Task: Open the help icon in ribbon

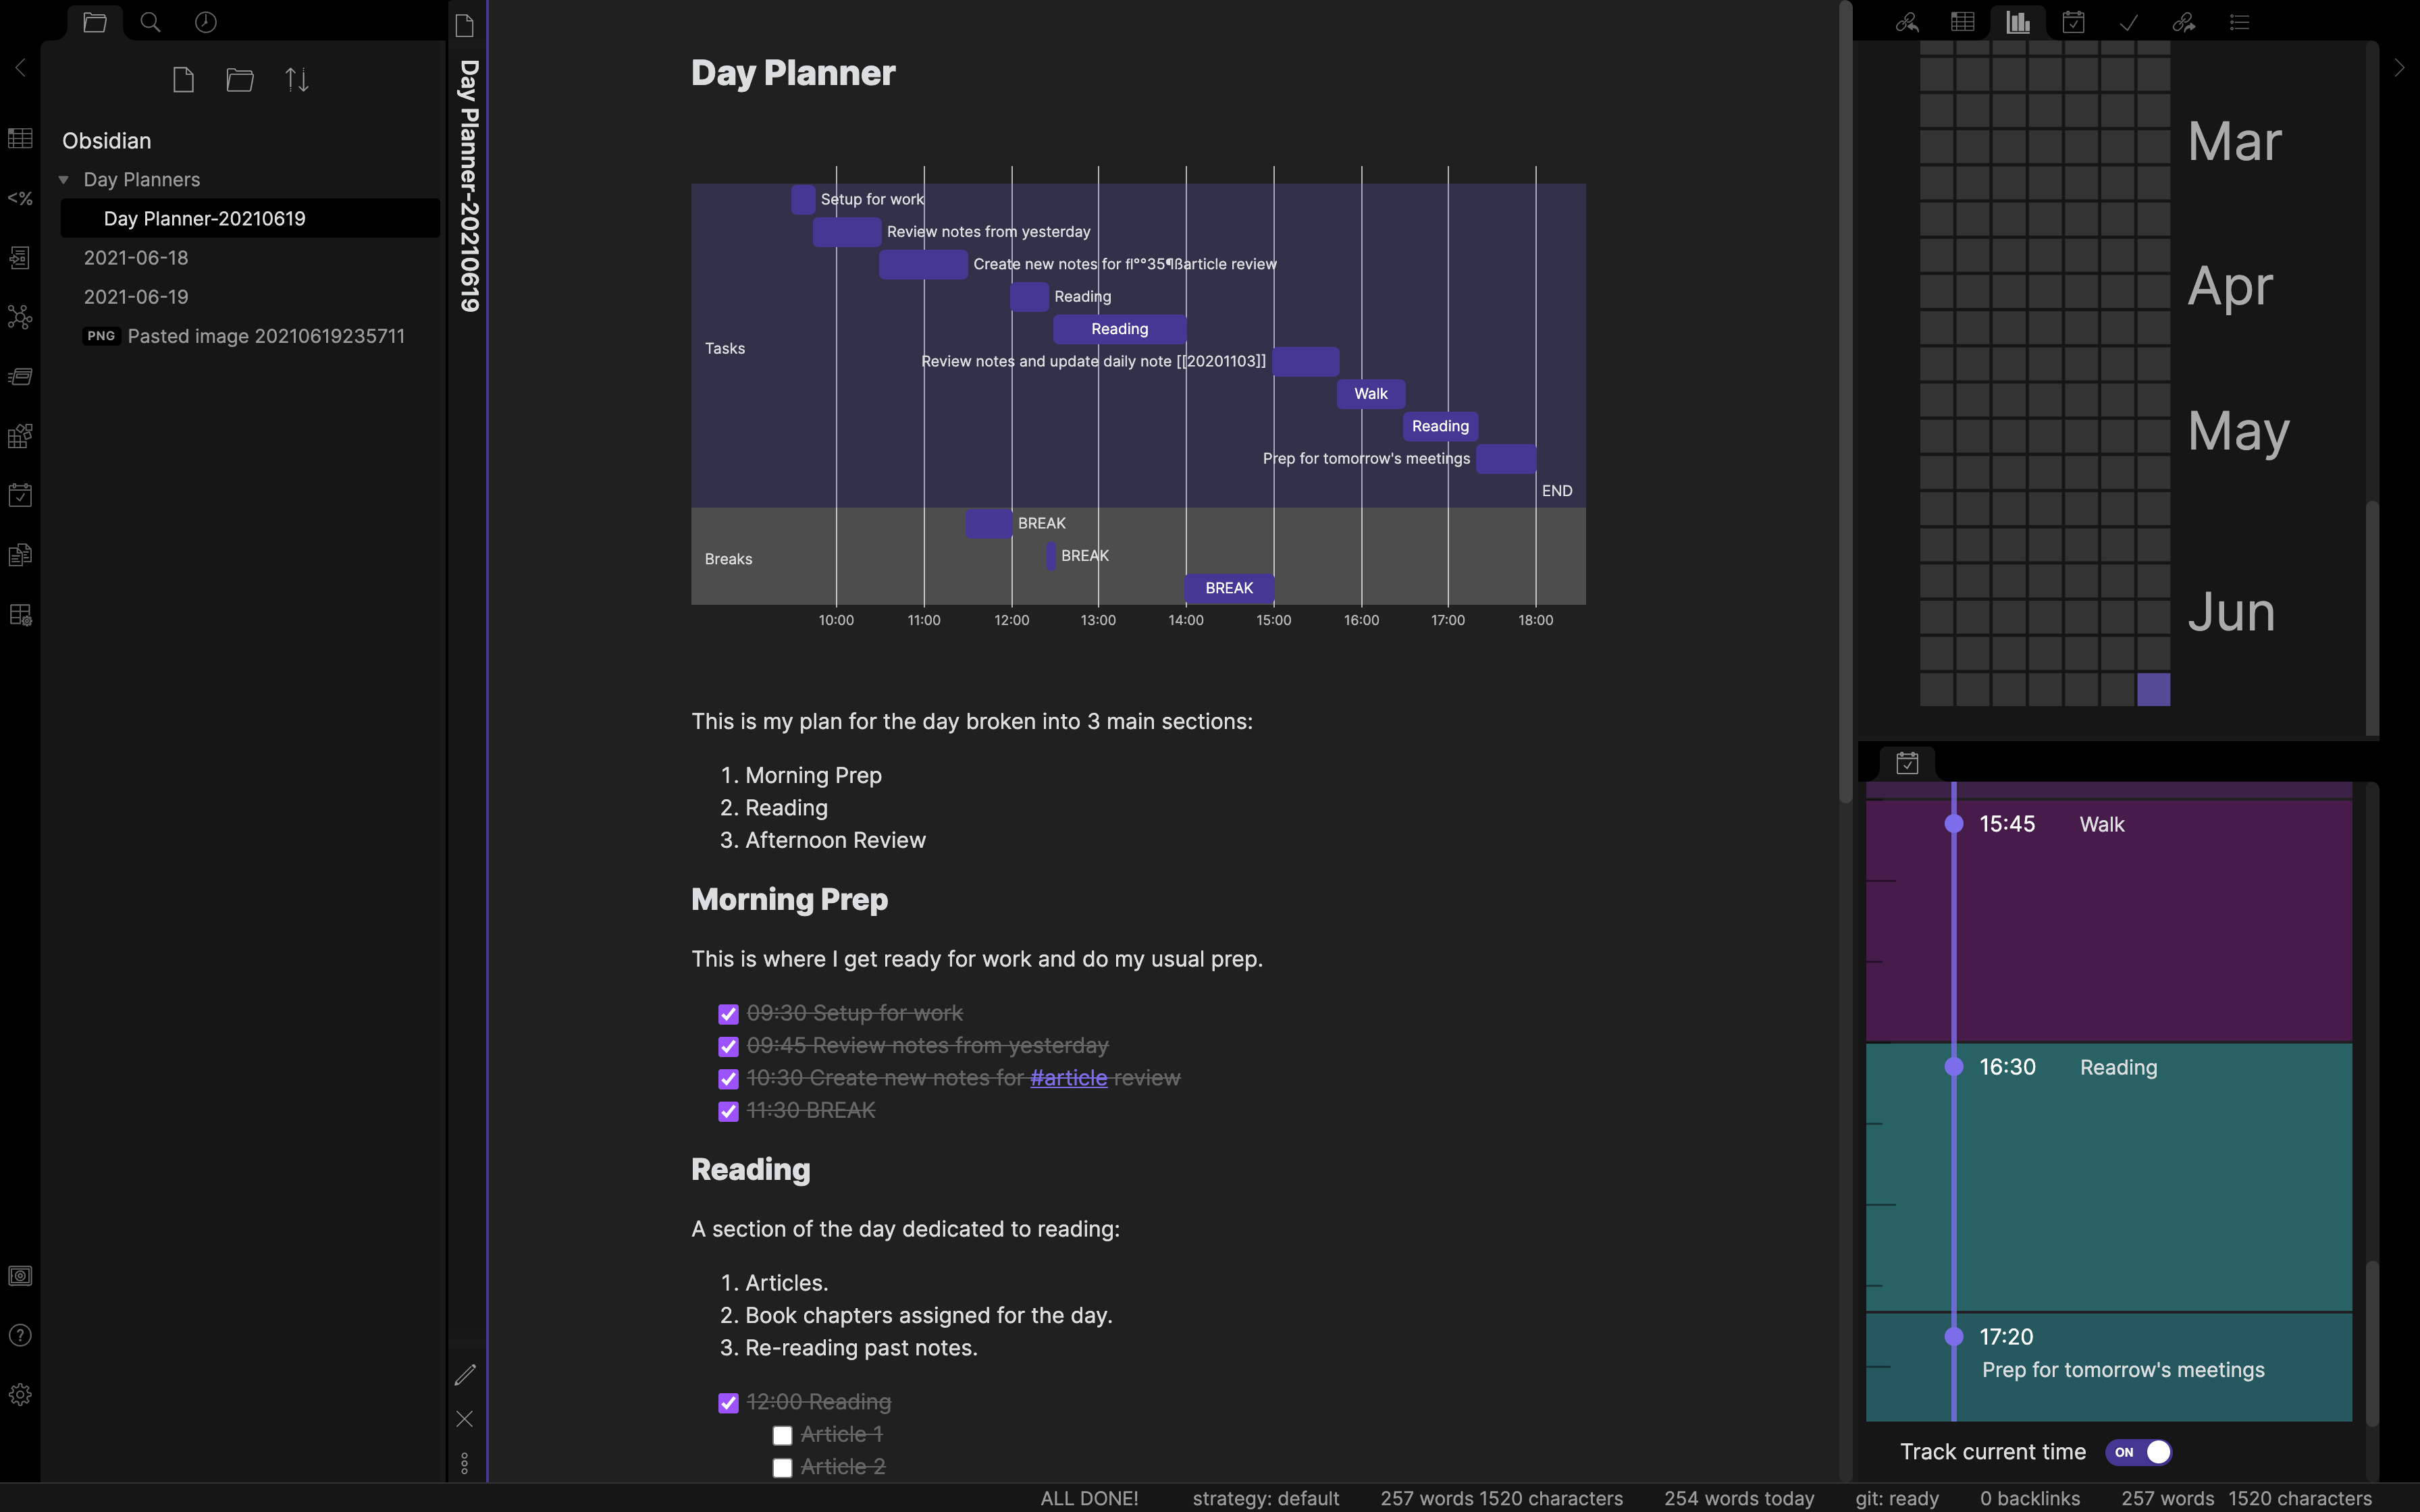Action: (20, 1335)
